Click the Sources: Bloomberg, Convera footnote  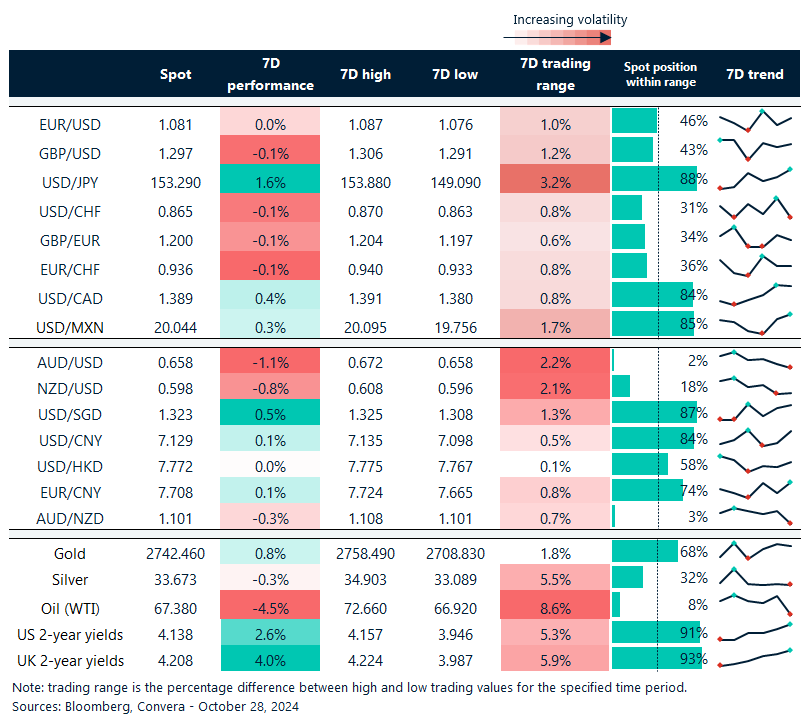click(x=155, y=706)
